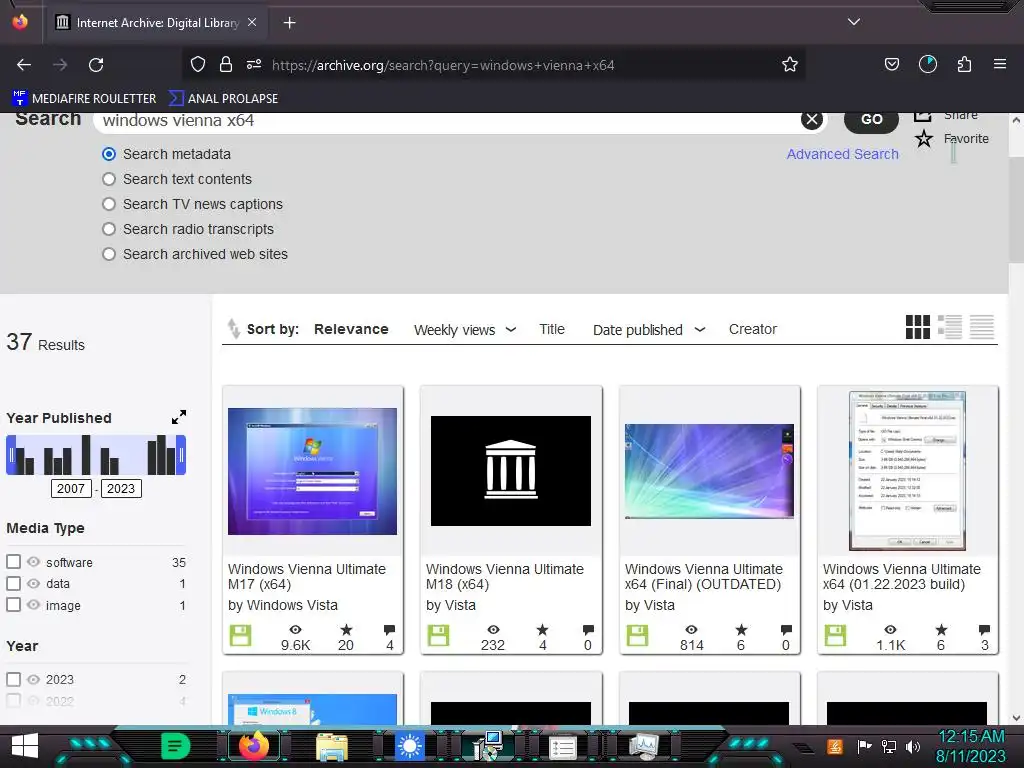Save page to Pocket
This screenshot has width=1024, height=768.
point(891,64)
